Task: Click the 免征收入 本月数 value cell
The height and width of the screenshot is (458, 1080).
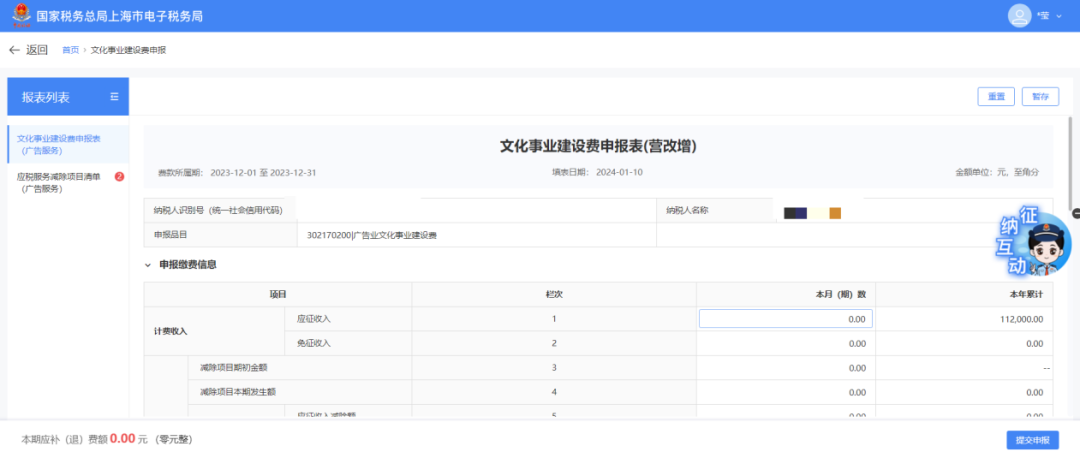Action: (785, 343)
